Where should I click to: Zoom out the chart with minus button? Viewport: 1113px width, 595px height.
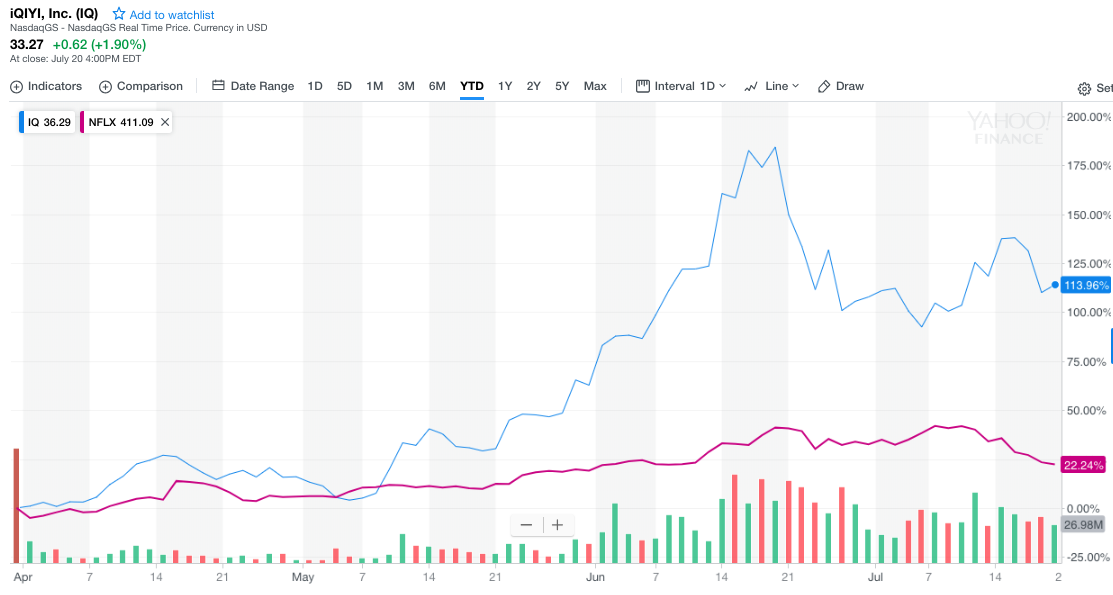coord(526,525)
